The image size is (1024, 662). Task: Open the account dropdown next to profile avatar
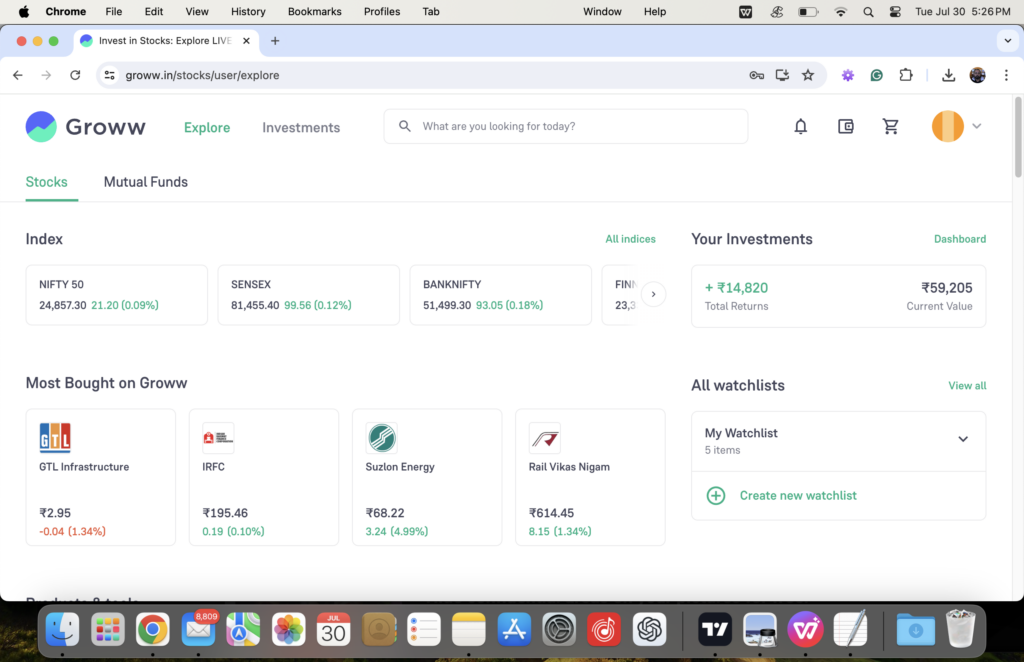point(974,126)
